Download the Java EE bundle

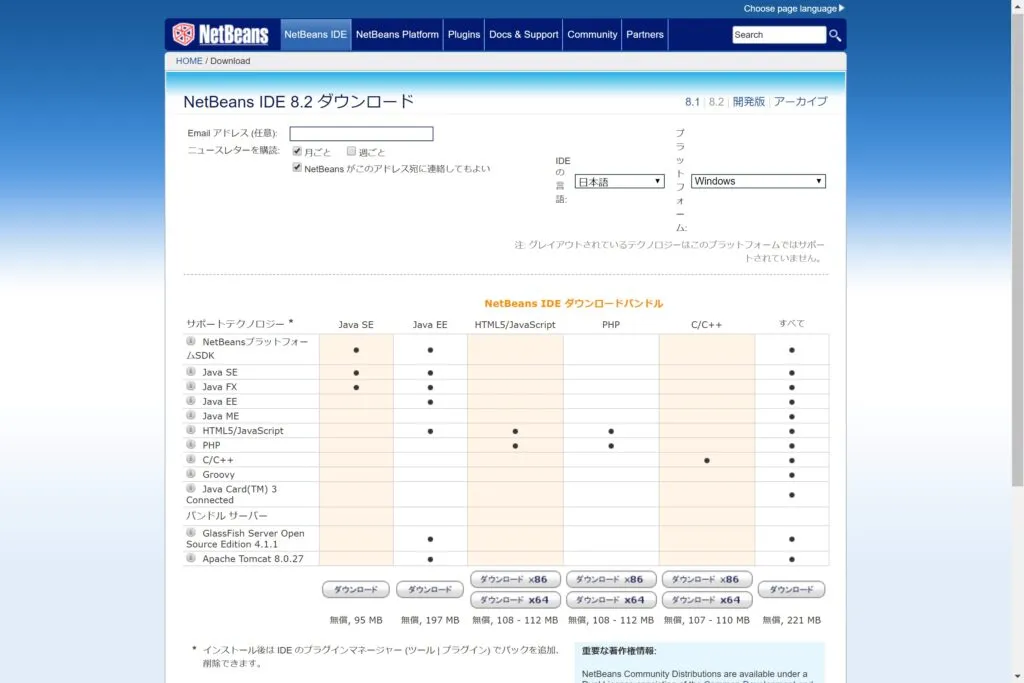coord(430,589)
